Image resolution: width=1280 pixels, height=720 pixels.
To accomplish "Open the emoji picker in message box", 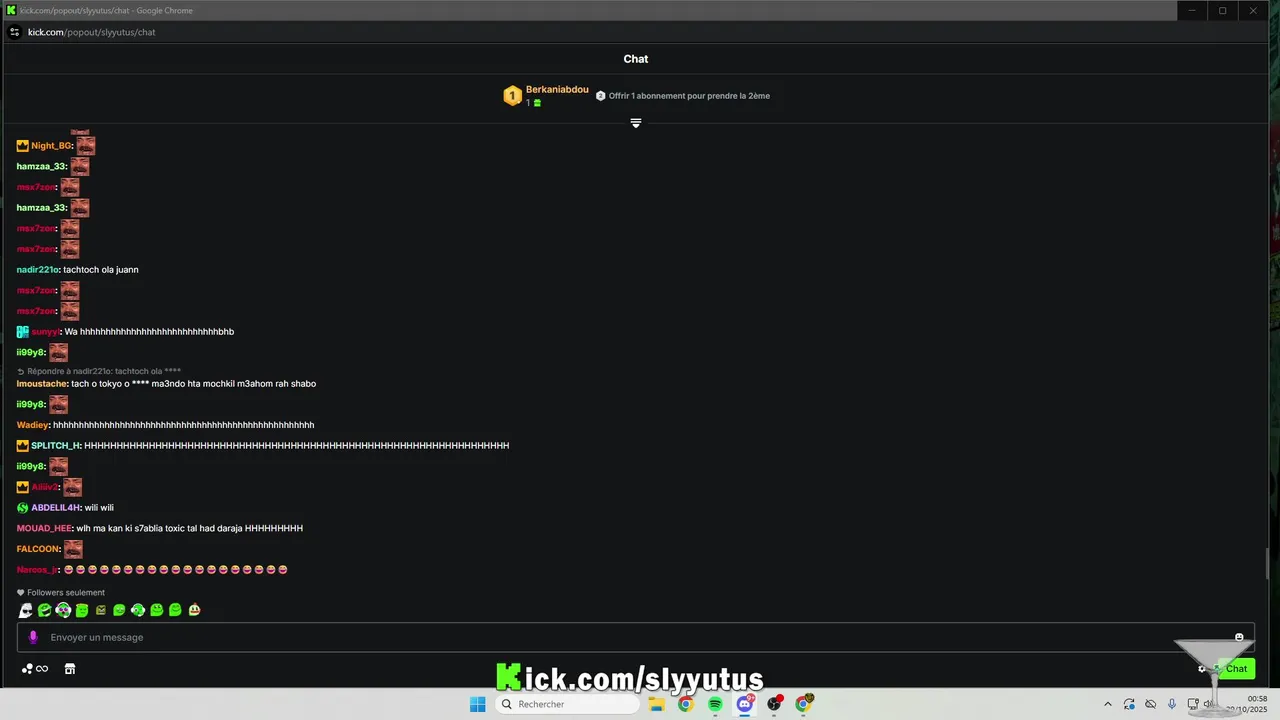I will 1239,637.
